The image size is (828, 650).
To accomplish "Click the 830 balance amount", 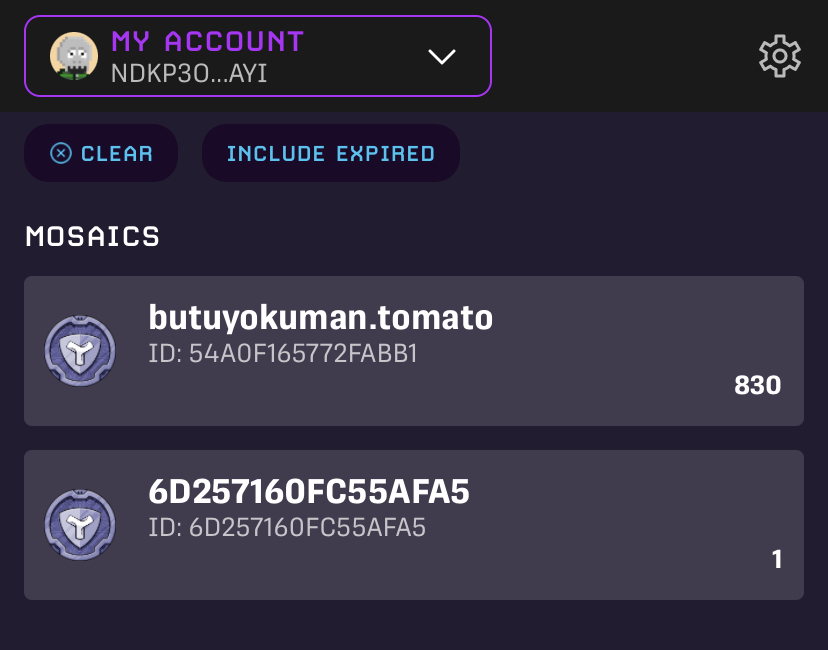I will tap(757, 385).
